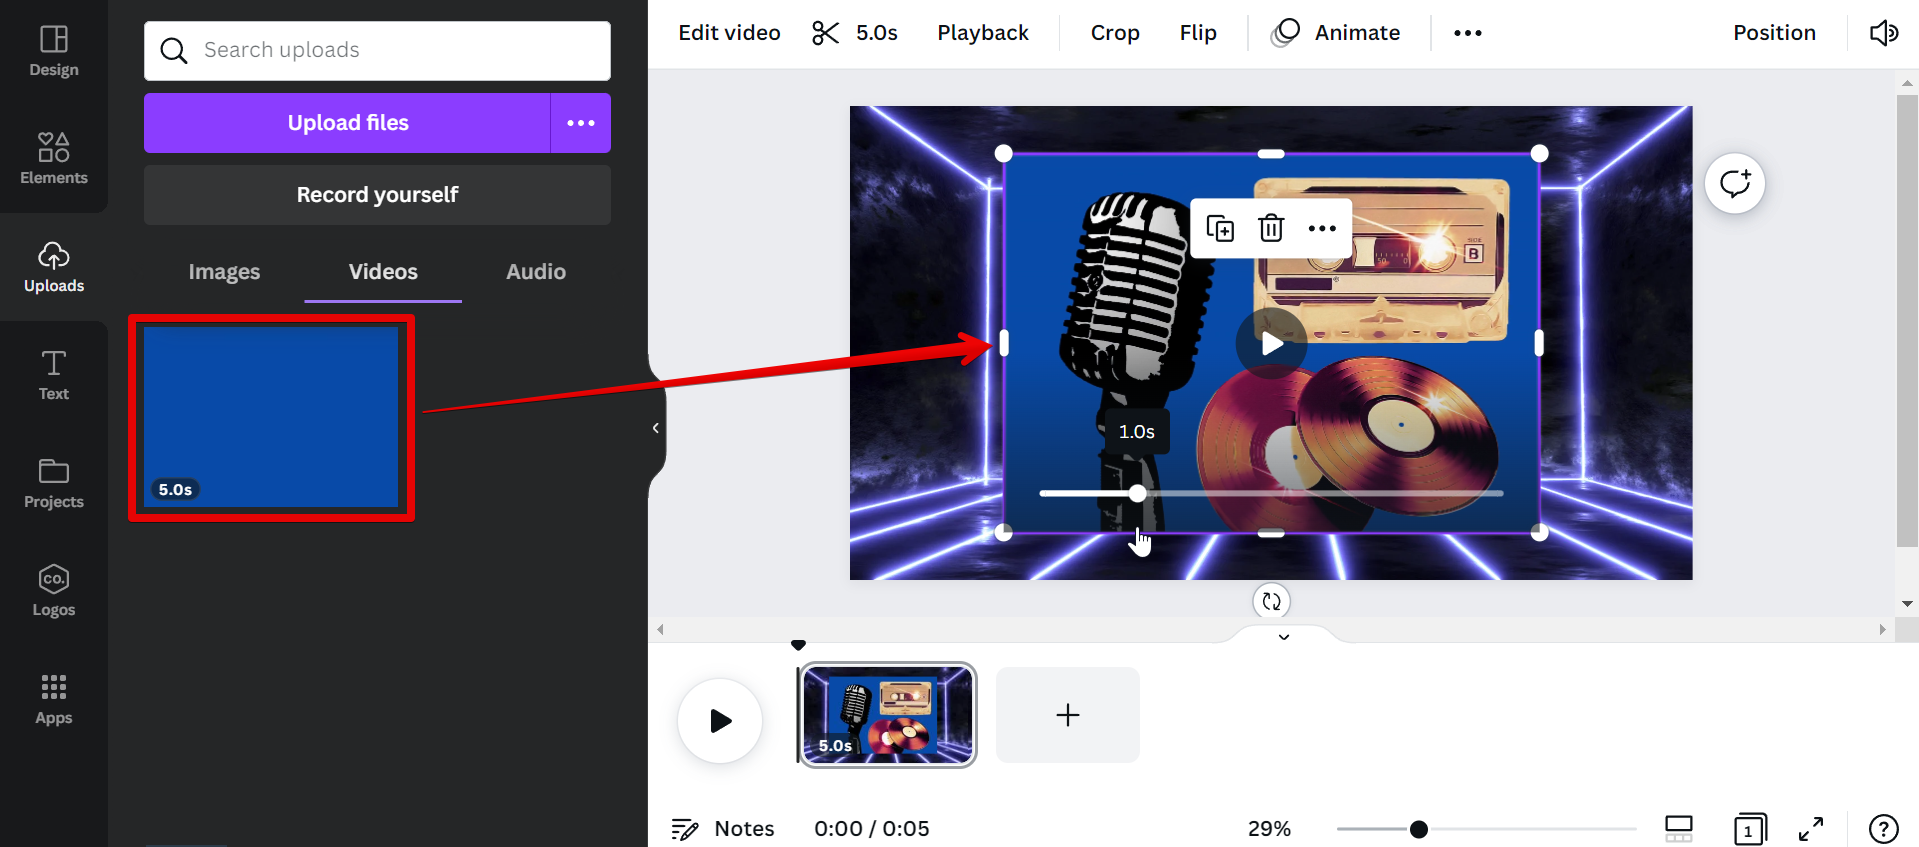
Task: Click the zoom level slider handle
Action: (1418, 829)
